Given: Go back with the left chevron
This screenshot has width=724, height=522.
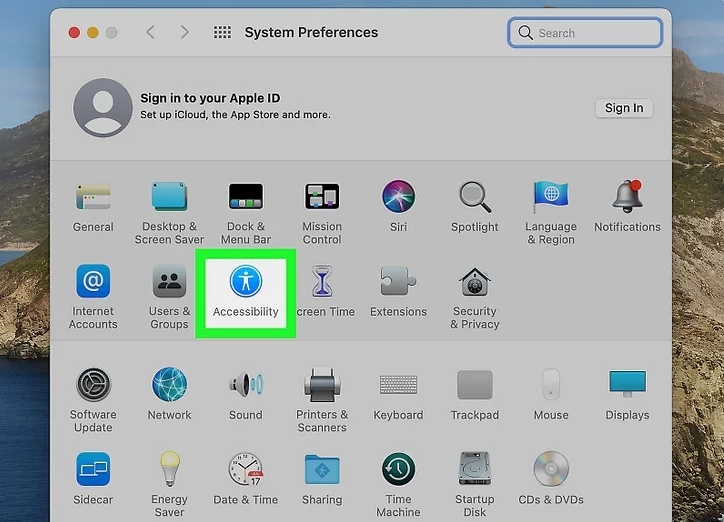Looking at the screenshot, I should [x=150, y=32].
